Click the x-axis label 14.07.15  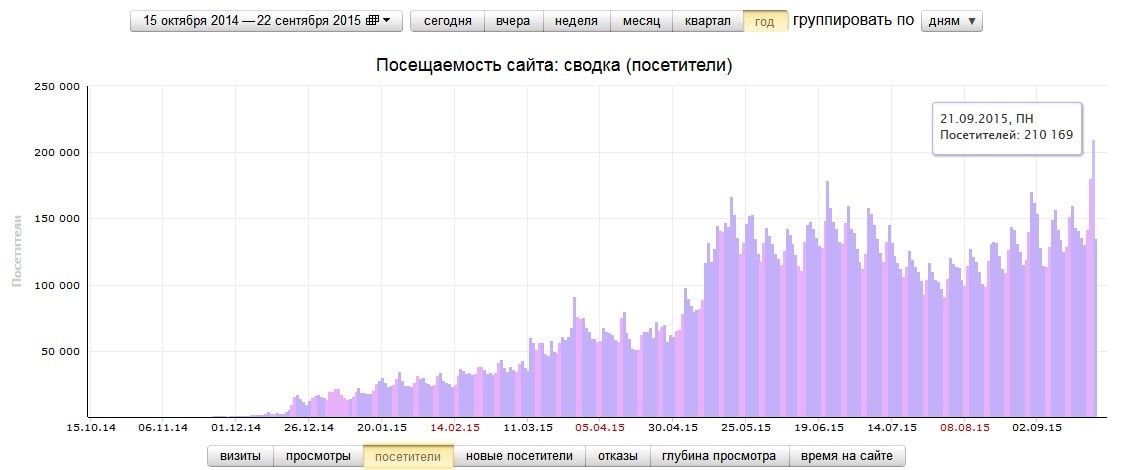click(x=892, y=428)
